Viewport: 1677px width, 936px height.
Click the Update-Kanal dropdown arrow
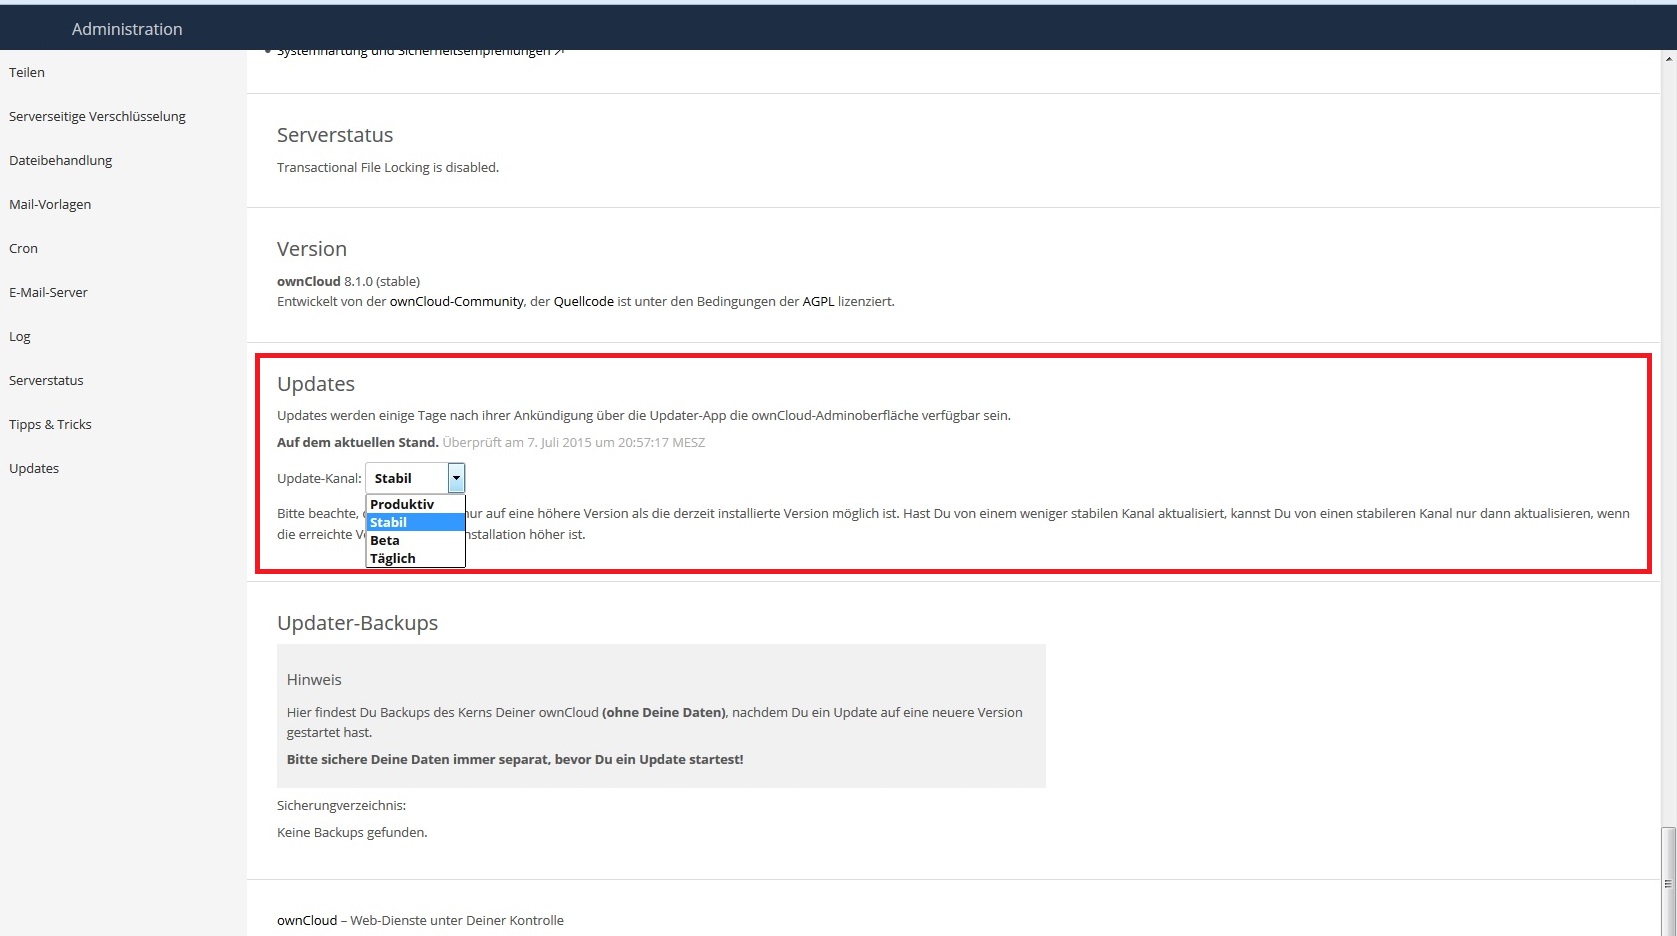pos(456,478)
